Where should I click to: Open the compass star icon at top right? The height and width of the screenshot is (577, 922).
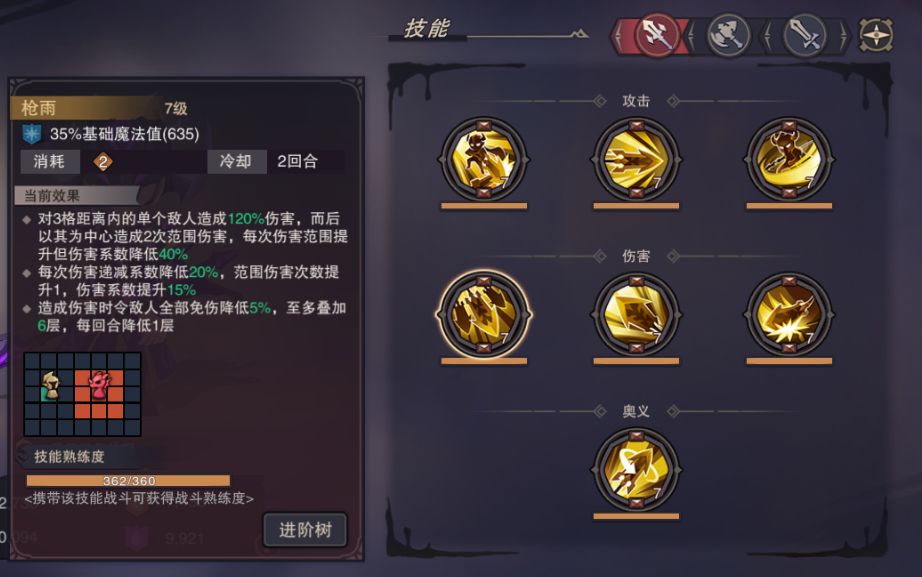point(876,35)
